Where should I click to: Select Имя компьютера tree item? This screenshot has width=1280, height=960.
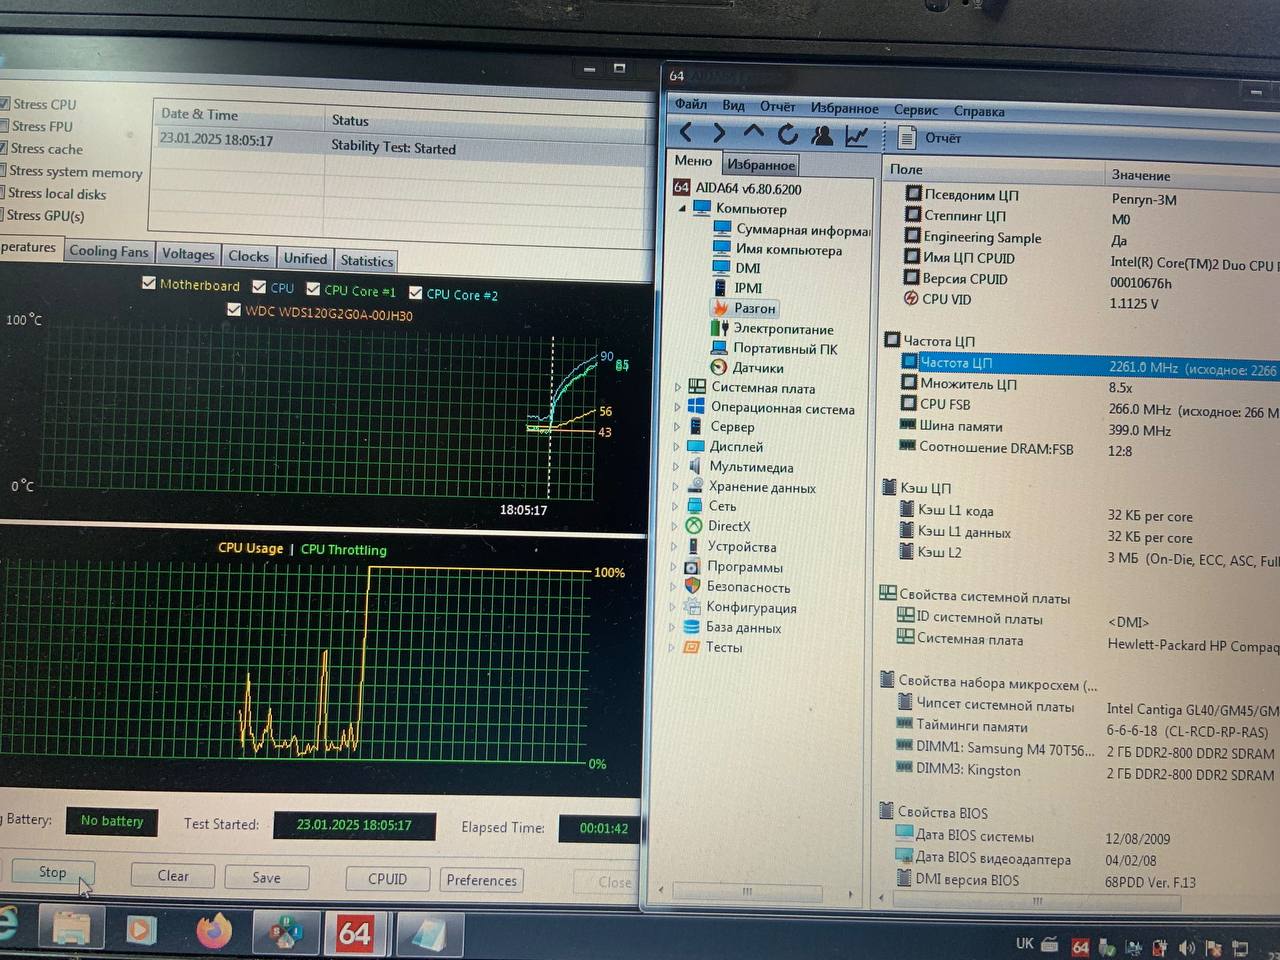[777, 249]
